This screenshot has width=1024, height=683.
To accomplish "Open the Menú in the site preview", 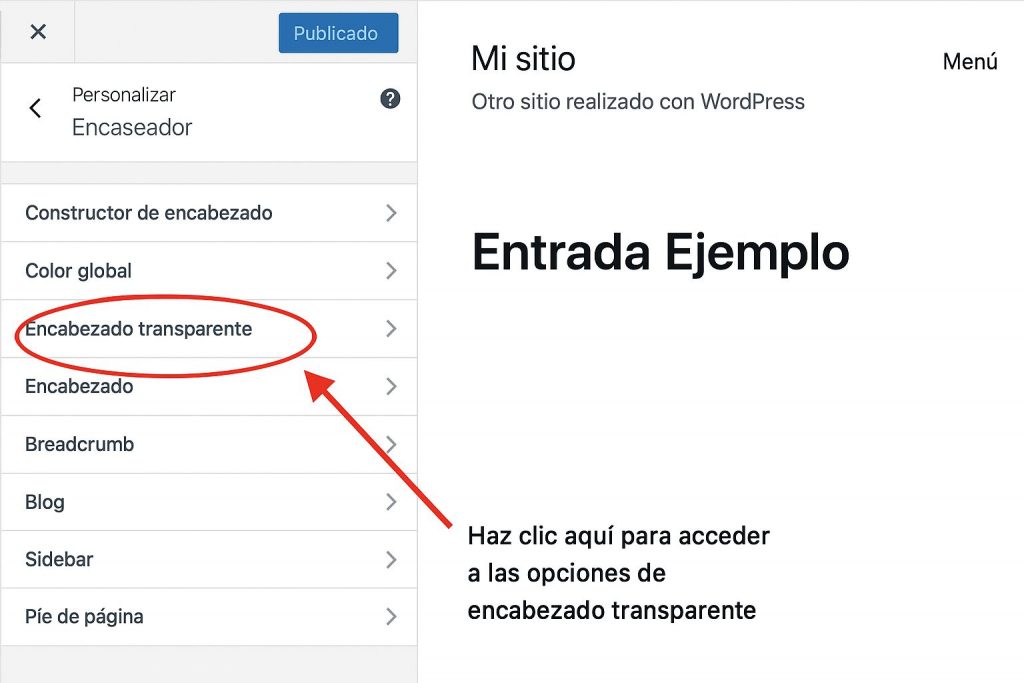I will click(969, 62).
